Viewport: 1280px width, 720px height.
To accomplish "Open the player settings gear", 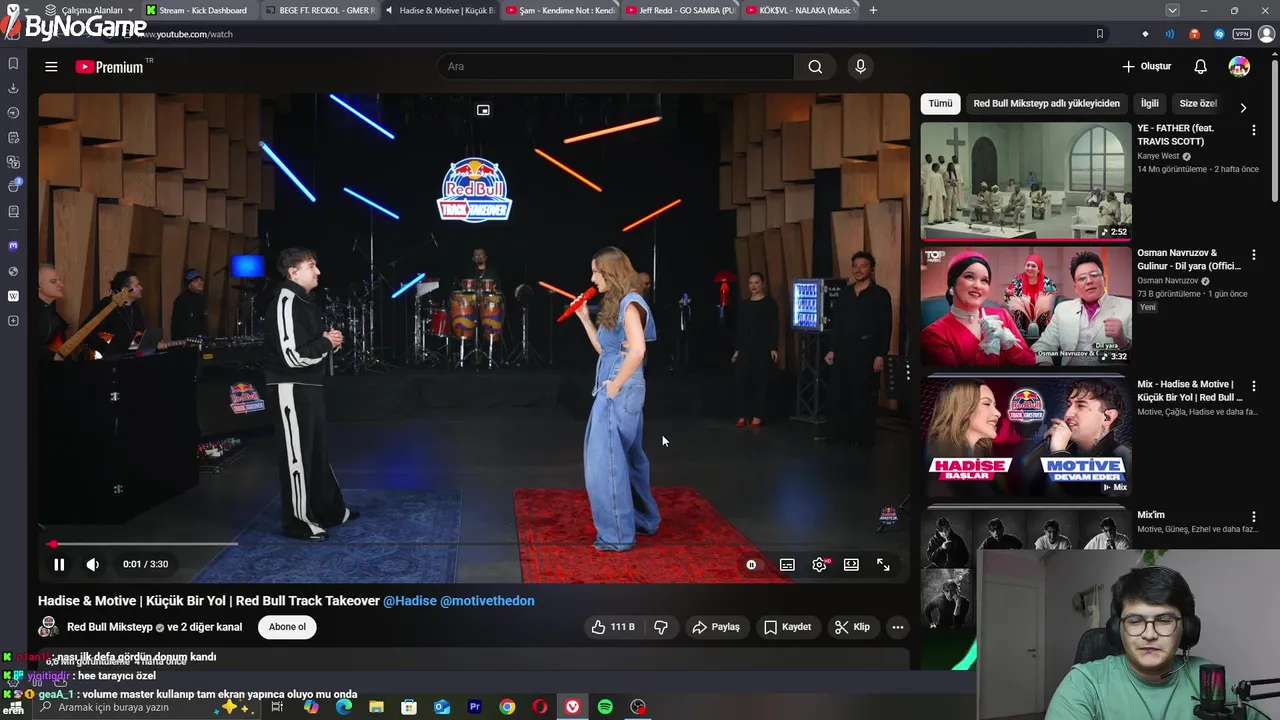I will [x=819, y=565].
